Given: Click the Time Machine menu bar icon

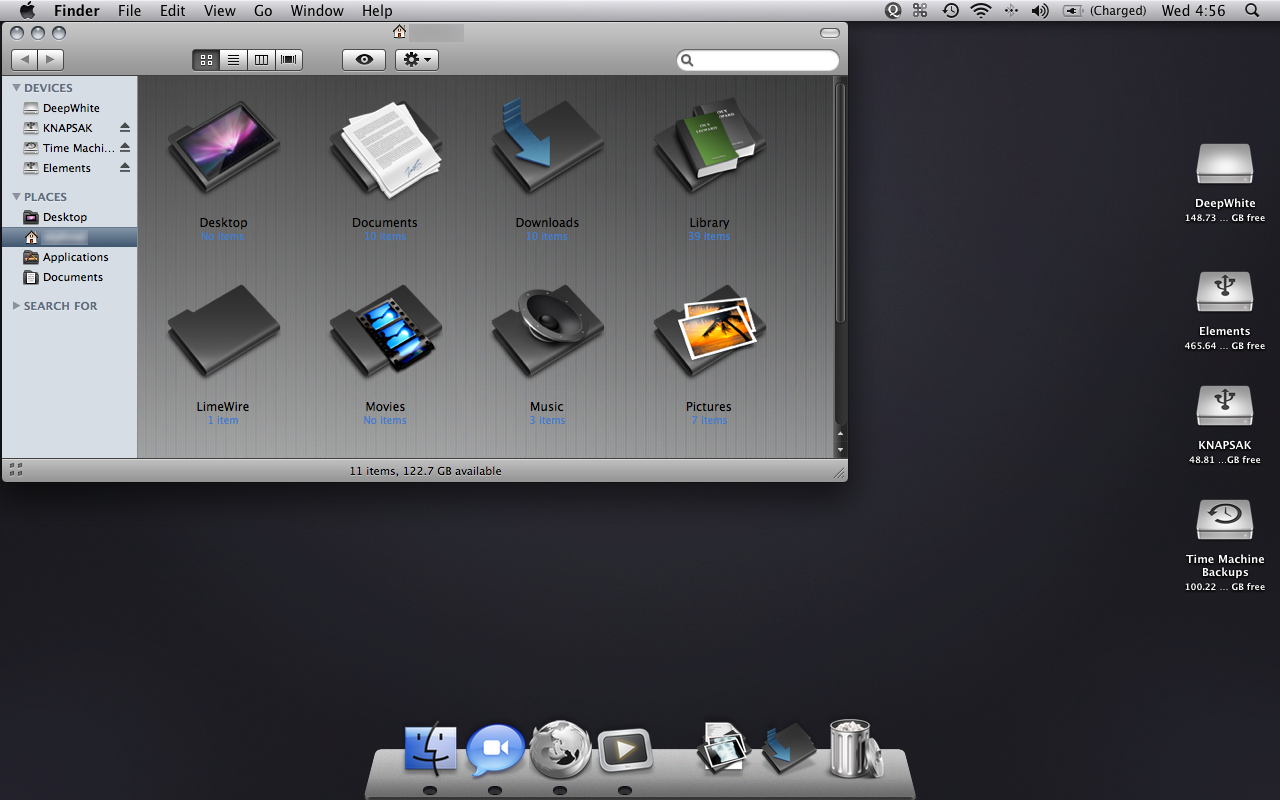Looking at the screenshot, I should point(950,11).
